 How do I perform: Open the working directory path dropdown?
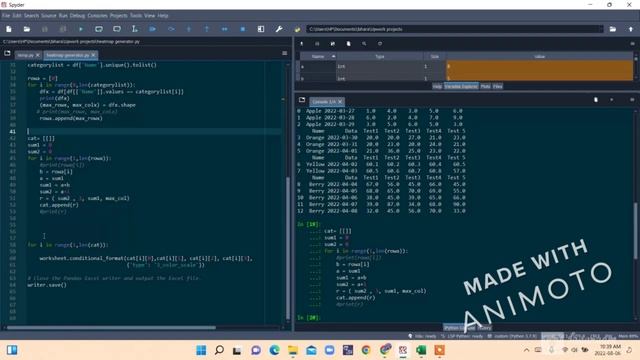600,29
